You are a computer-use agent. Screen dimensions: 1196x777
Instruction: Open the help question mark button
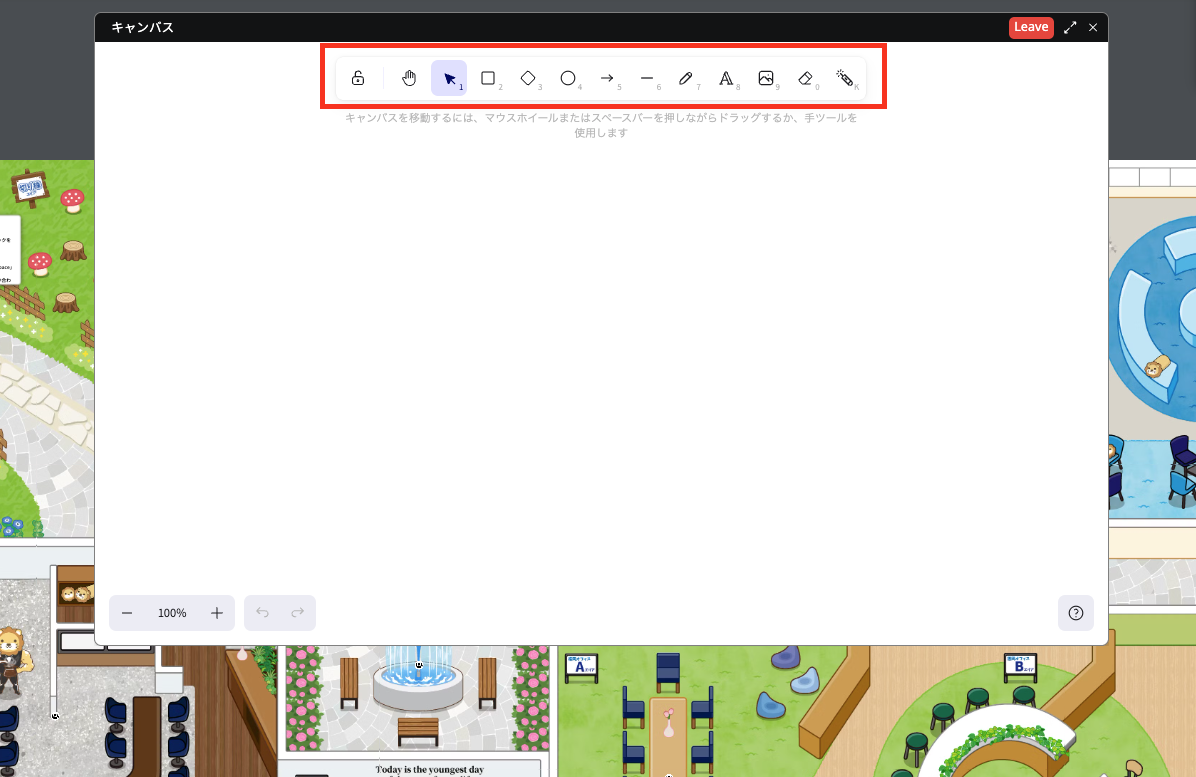[1076, 613]
